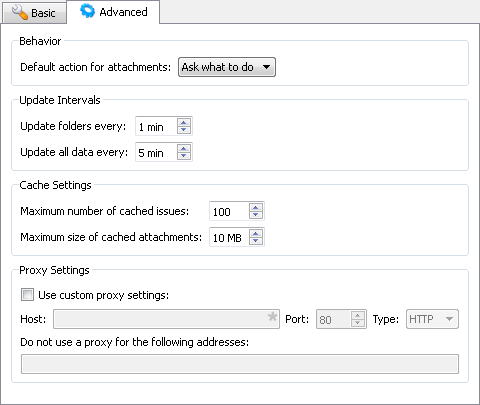The height and width of the screenshot is (405, 480).
Task: Click the Do not use a proxy label
Action: [x=135, y=342]
